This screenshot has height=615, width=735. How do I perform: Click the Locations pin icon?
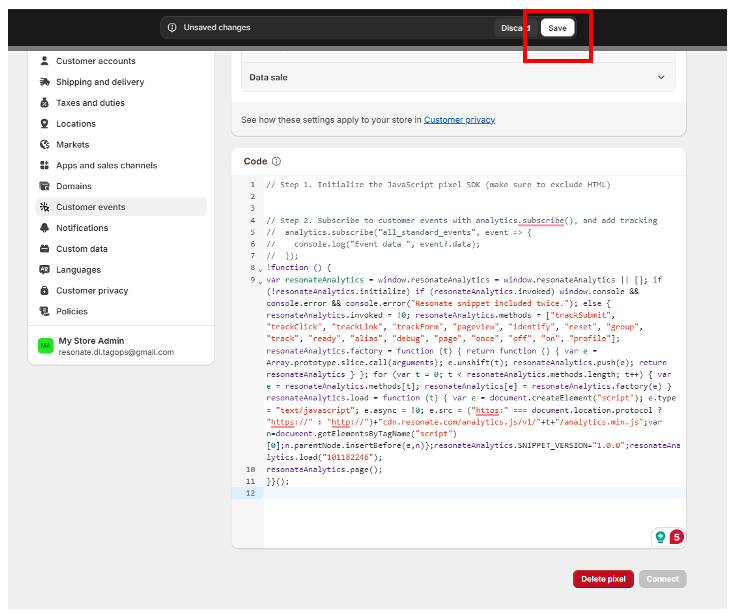point(45,124)
